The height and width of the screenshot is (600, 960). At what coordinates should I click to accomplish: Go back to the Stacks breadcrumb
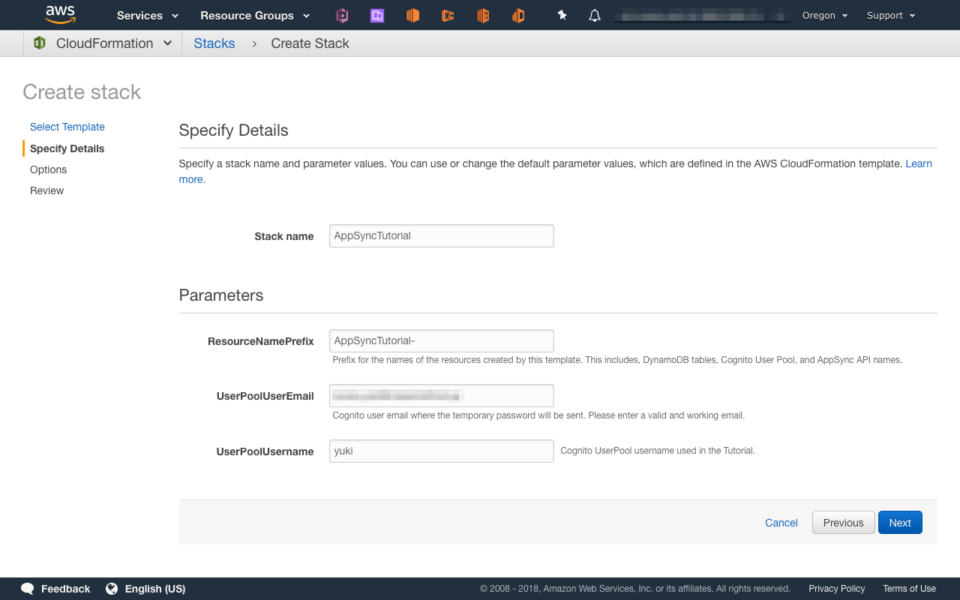213,43
